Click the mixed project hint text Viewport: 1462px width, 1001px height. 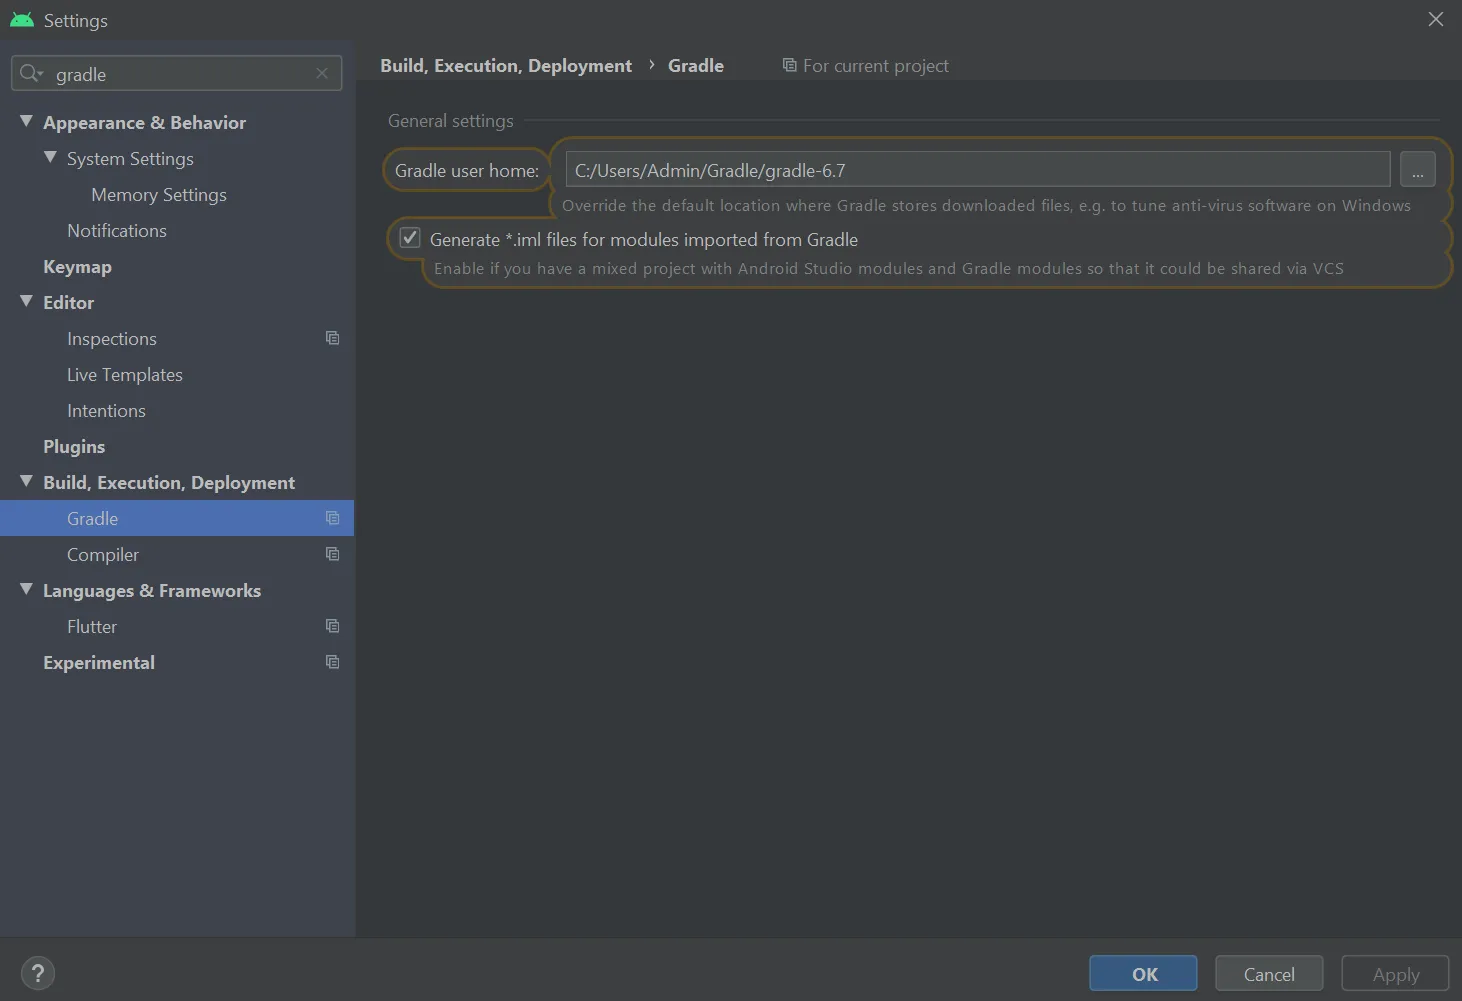coord(889,269)
